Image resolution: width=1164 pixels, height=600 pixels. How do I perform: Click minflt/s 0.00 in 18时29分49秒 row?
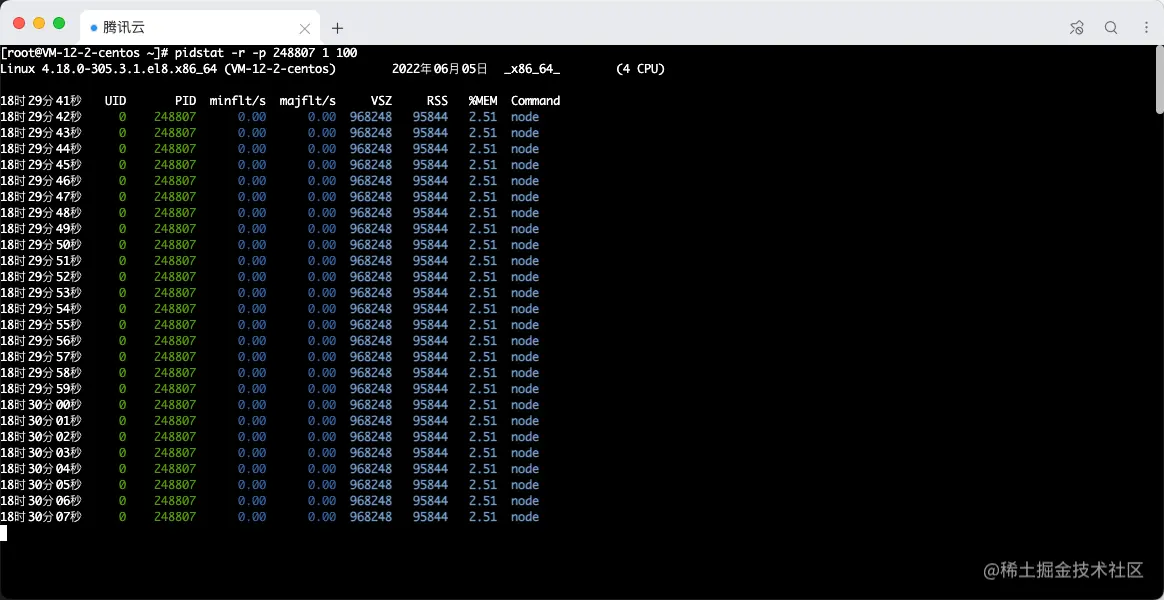click(x=252, y=229)
